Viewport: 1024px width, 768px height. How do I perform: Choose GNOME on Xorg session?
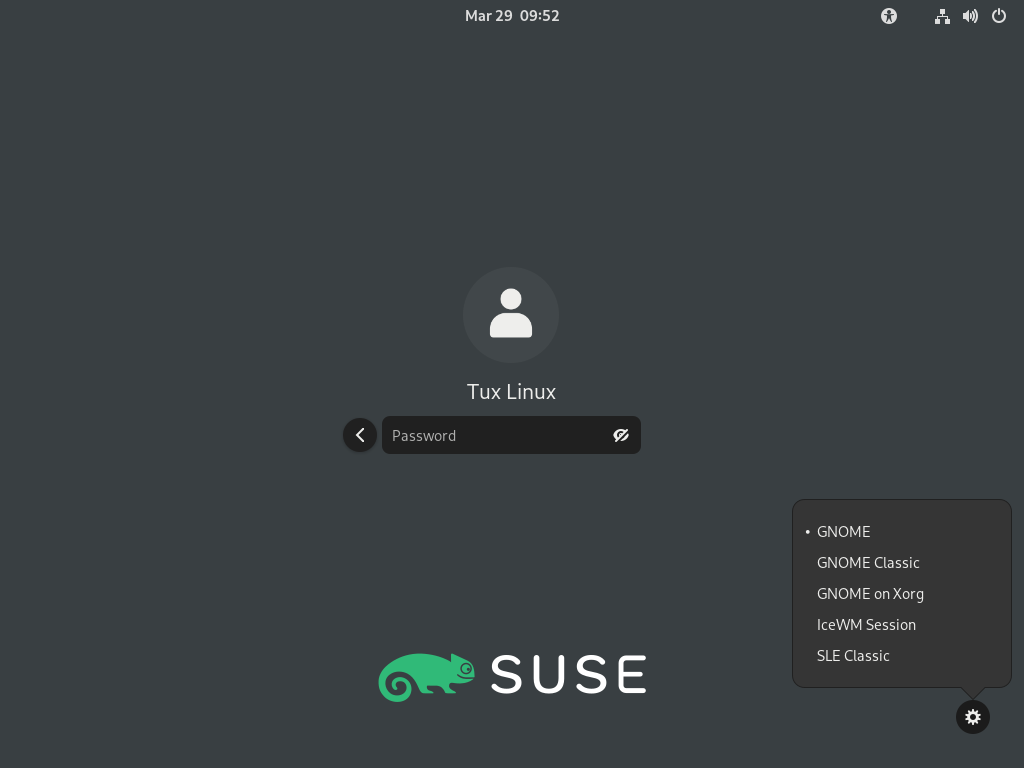point(870,594)
